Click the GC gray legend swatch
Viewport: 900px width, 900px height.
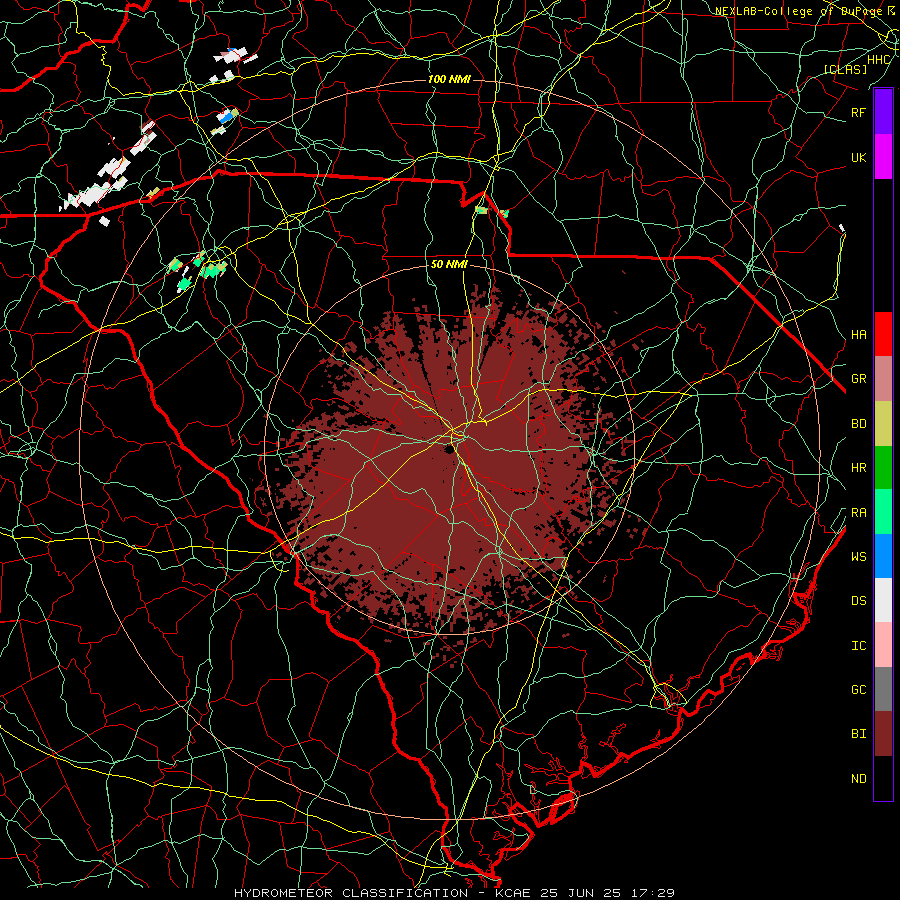(883, 689)
